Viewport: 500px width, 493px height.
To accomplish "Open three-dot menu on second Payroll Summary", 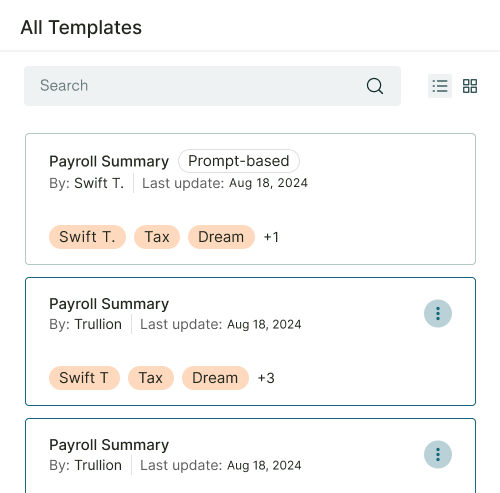I will tap(438, 313).
